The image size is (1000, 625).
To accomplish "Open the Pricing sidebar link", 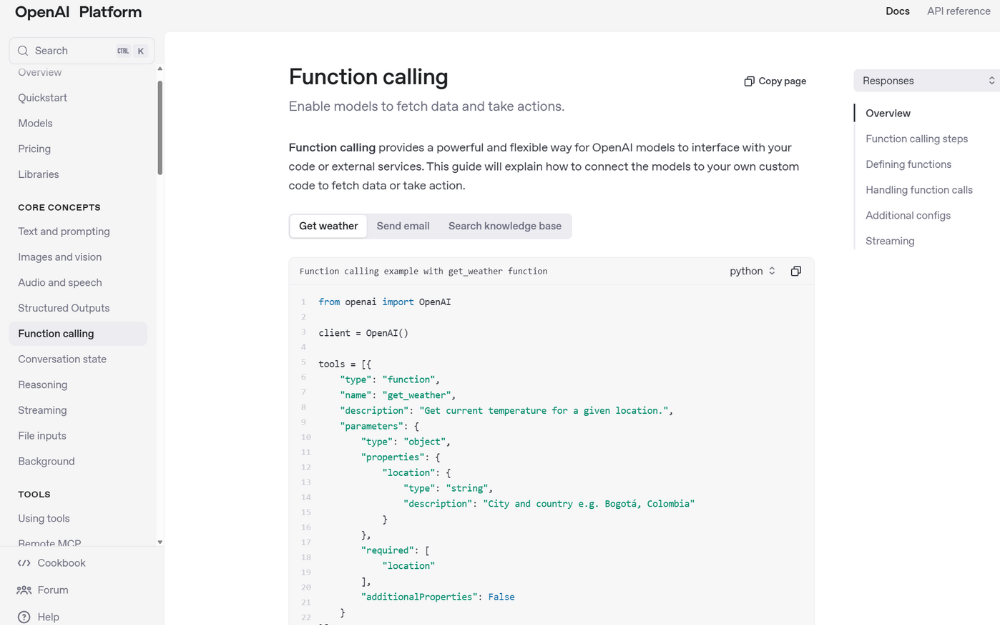I will [34, 149].
